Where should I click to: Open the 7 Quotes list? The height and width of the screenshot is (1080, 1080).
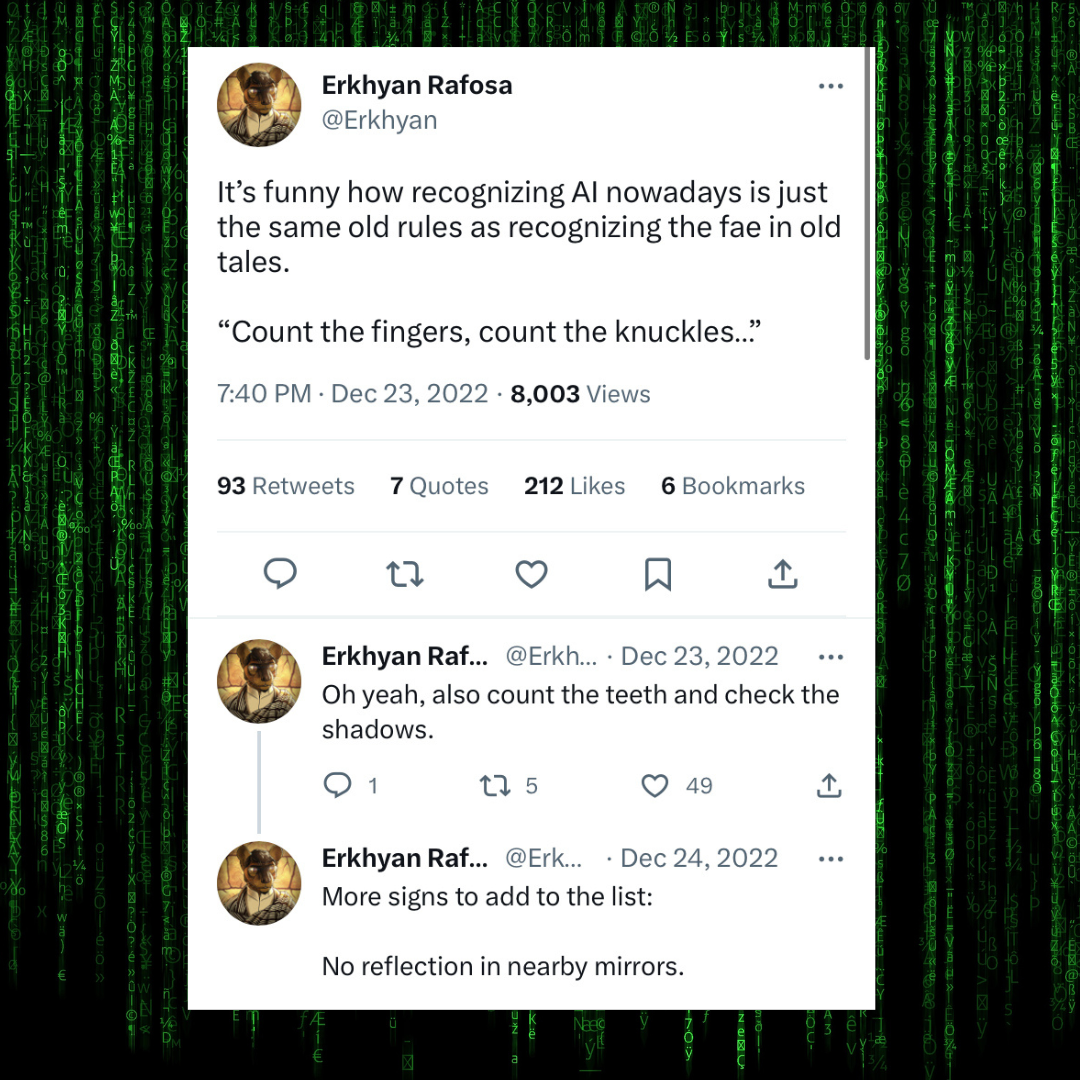(439, 486)
